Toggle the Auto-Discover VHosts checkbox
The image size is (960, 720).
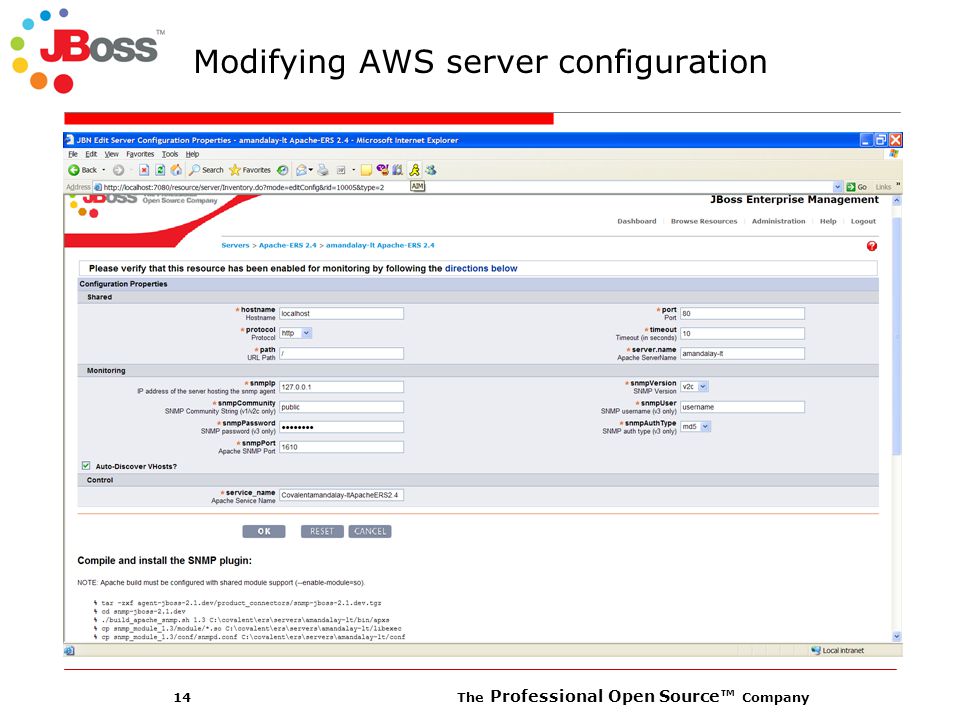86,466
